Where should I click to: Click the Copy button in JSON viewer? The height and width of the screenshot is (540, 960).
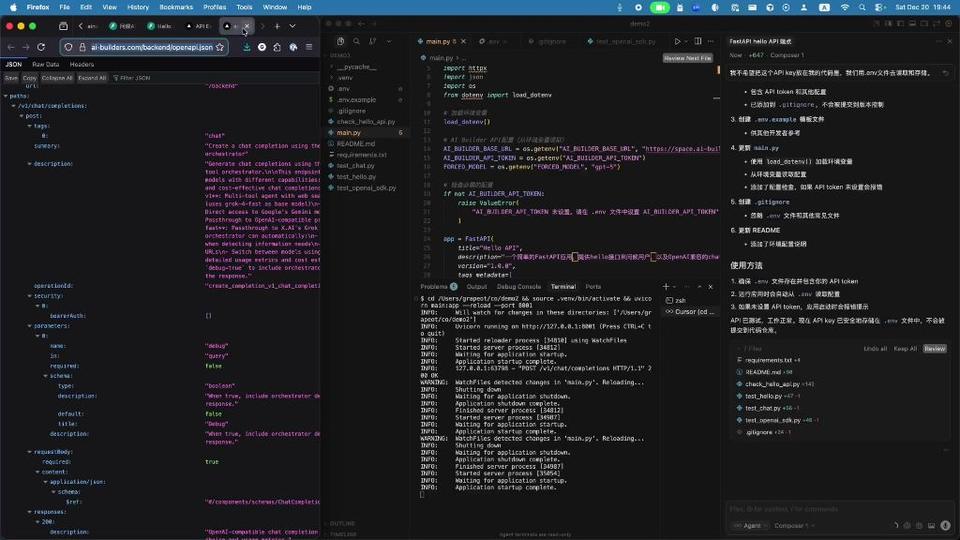coord(29,78)
